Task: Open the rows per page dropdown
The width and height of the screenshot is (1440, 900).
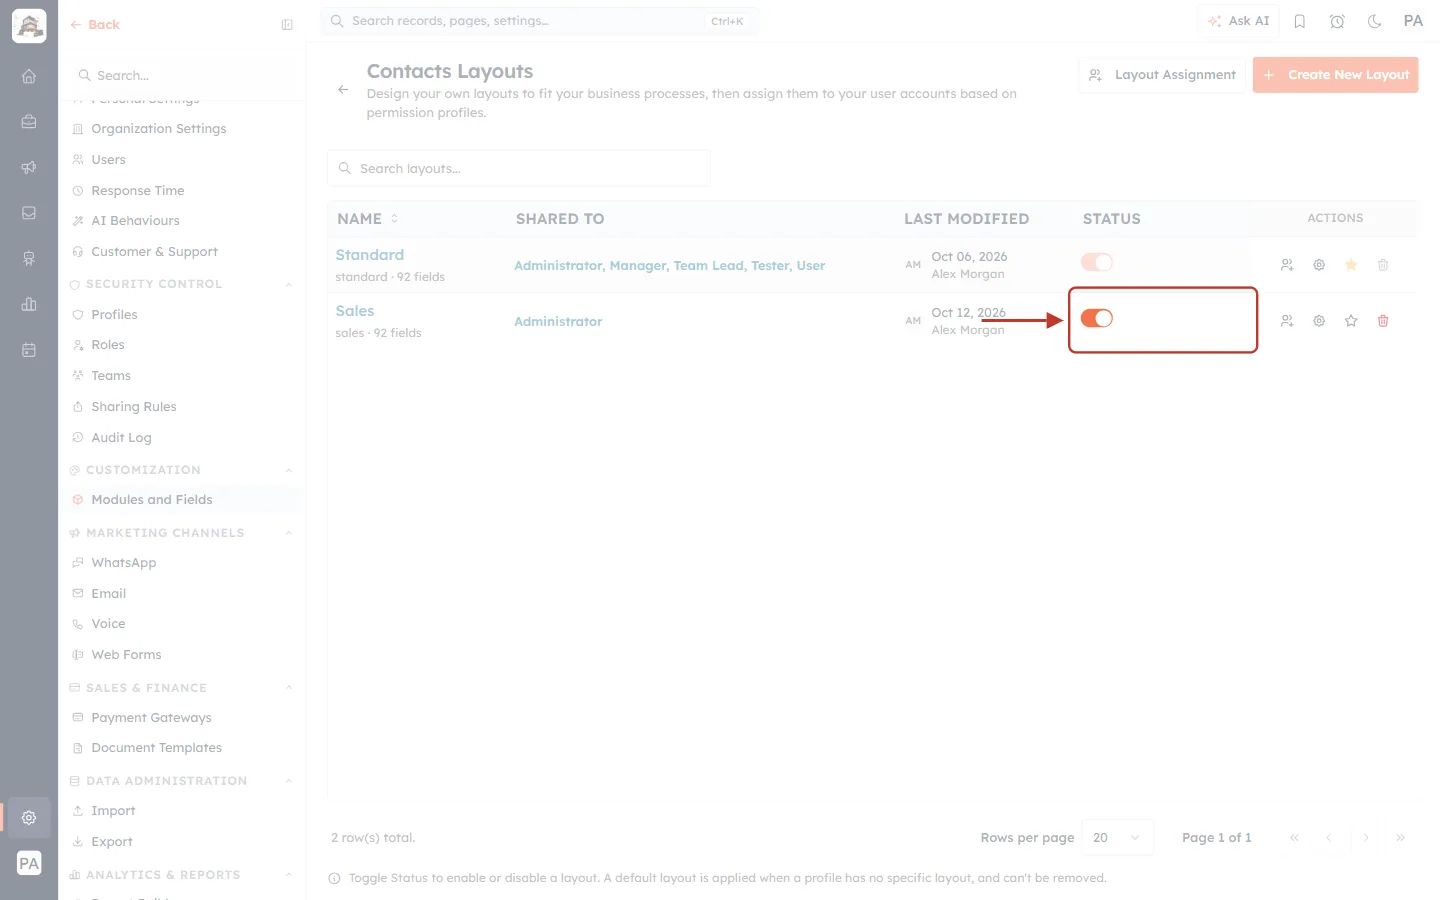Action: click(x=1117, y=838)
